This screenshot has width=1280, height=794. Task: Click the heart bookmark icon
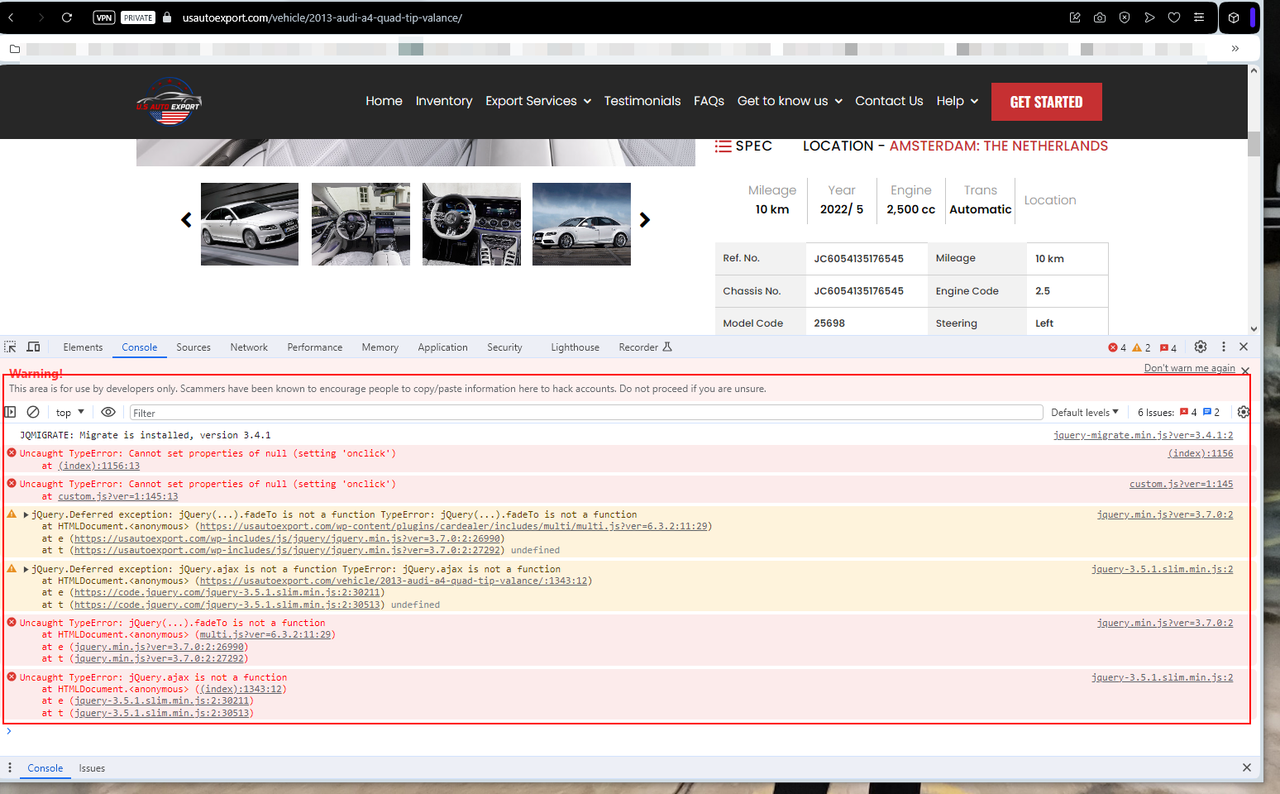pyautogui.click(x=1174, y=17)
